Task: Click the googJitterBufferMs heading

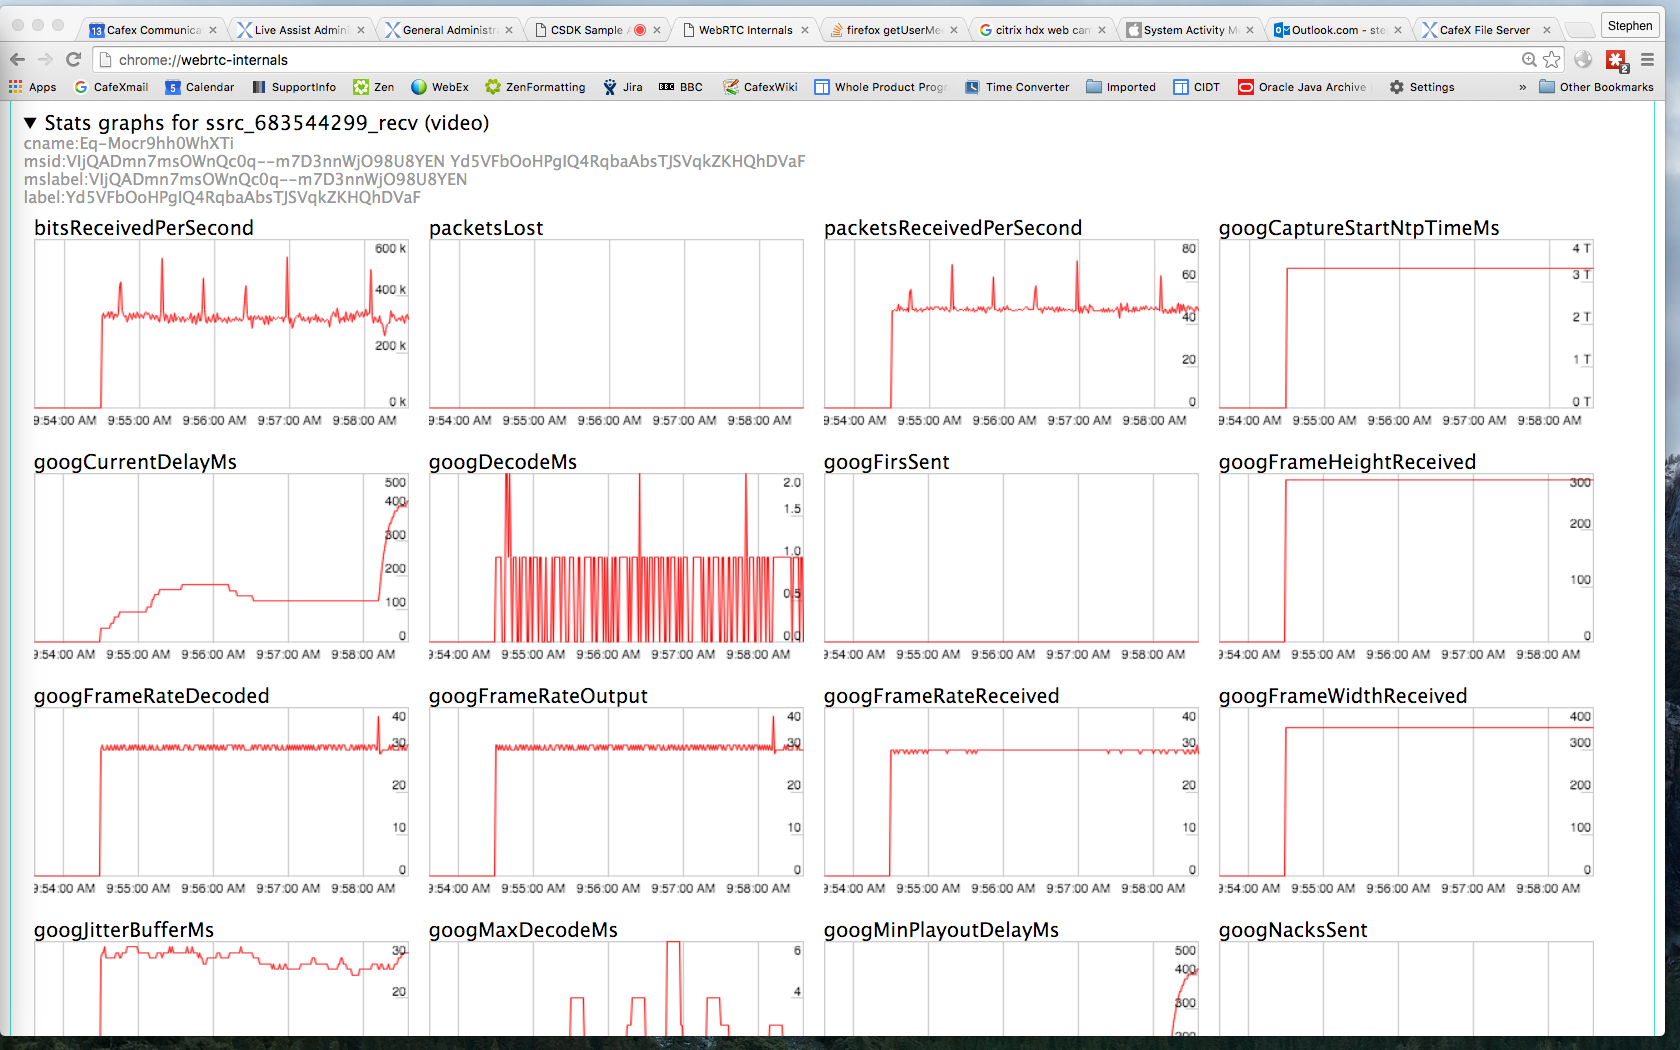Action: [124, 930]
